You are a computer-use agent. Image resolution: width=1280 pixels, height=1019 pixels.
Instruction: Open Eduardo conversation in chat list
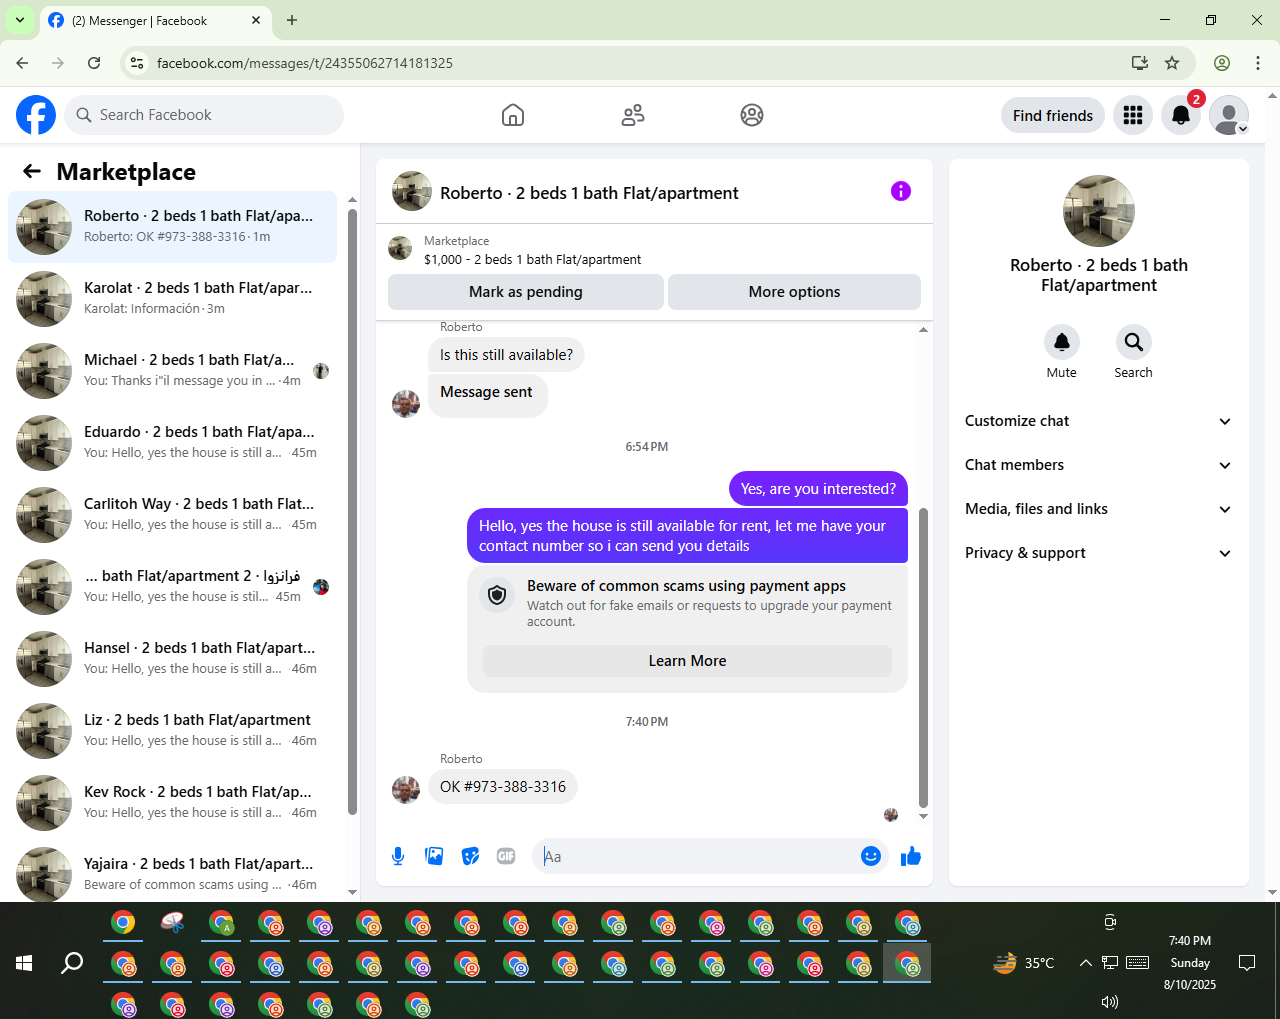click(x=172, y=443)
